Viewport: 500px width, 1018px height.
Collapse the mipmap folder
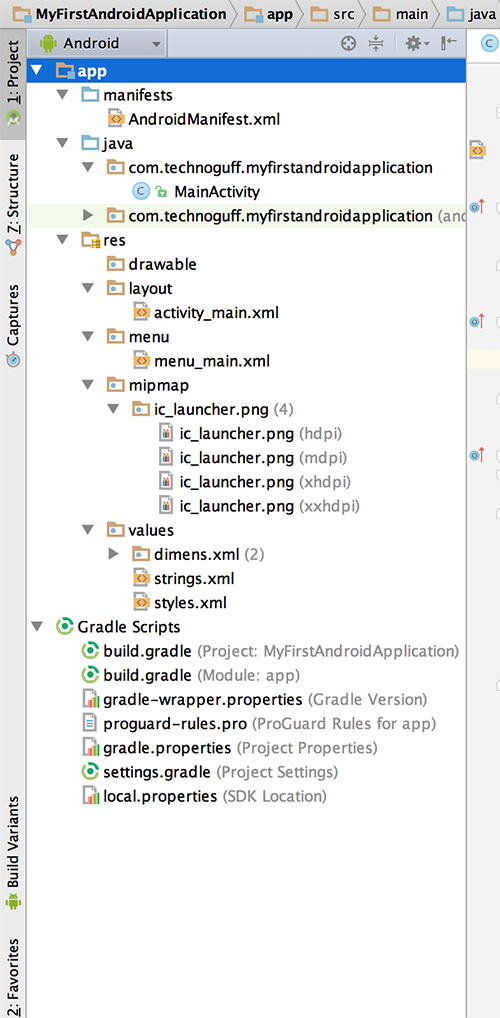point(88,384)
